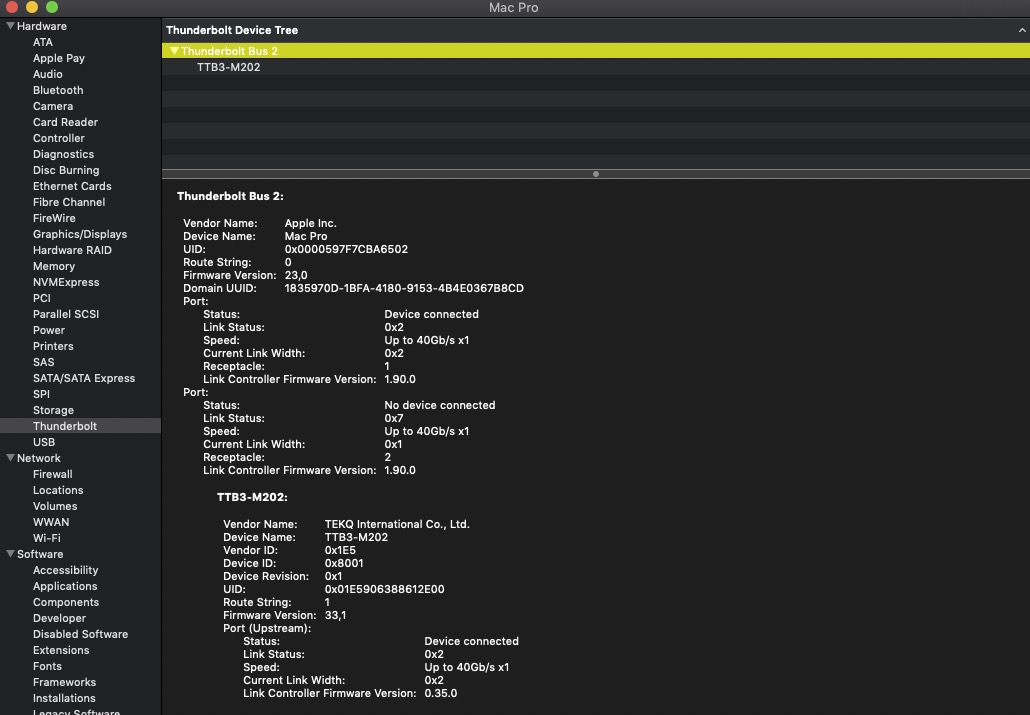Click the pane divider handle dot
The image size is (1030, 715).
tap(596, 174)
